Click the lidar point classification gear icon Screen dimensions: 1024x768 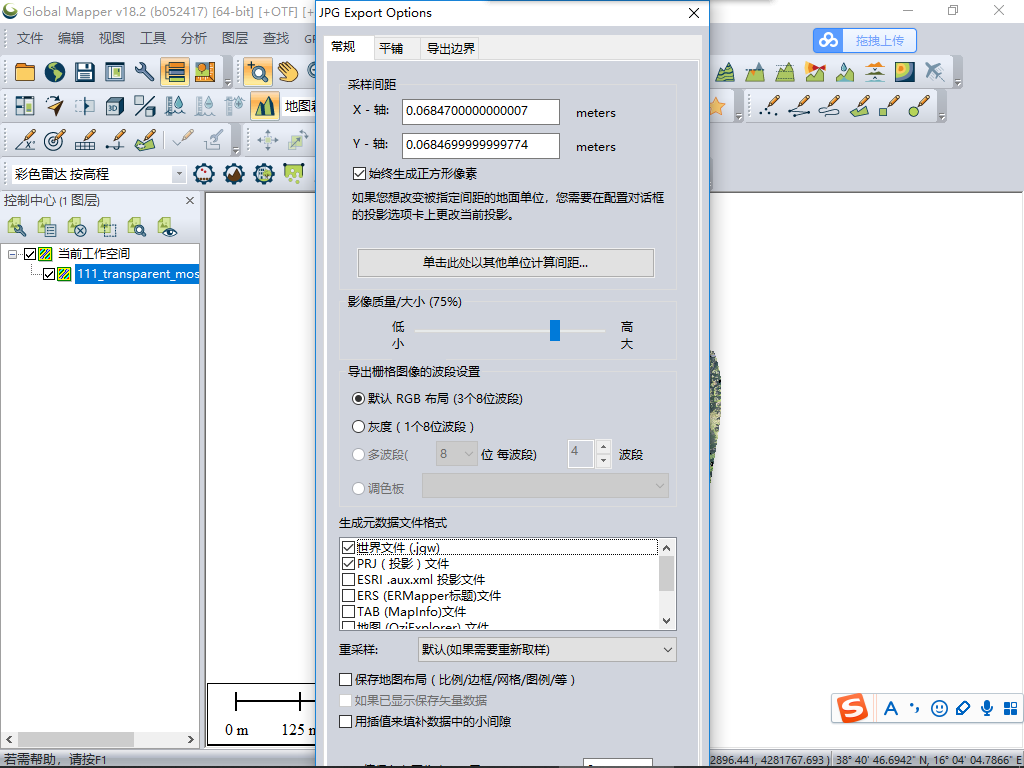tap(204, 174)
